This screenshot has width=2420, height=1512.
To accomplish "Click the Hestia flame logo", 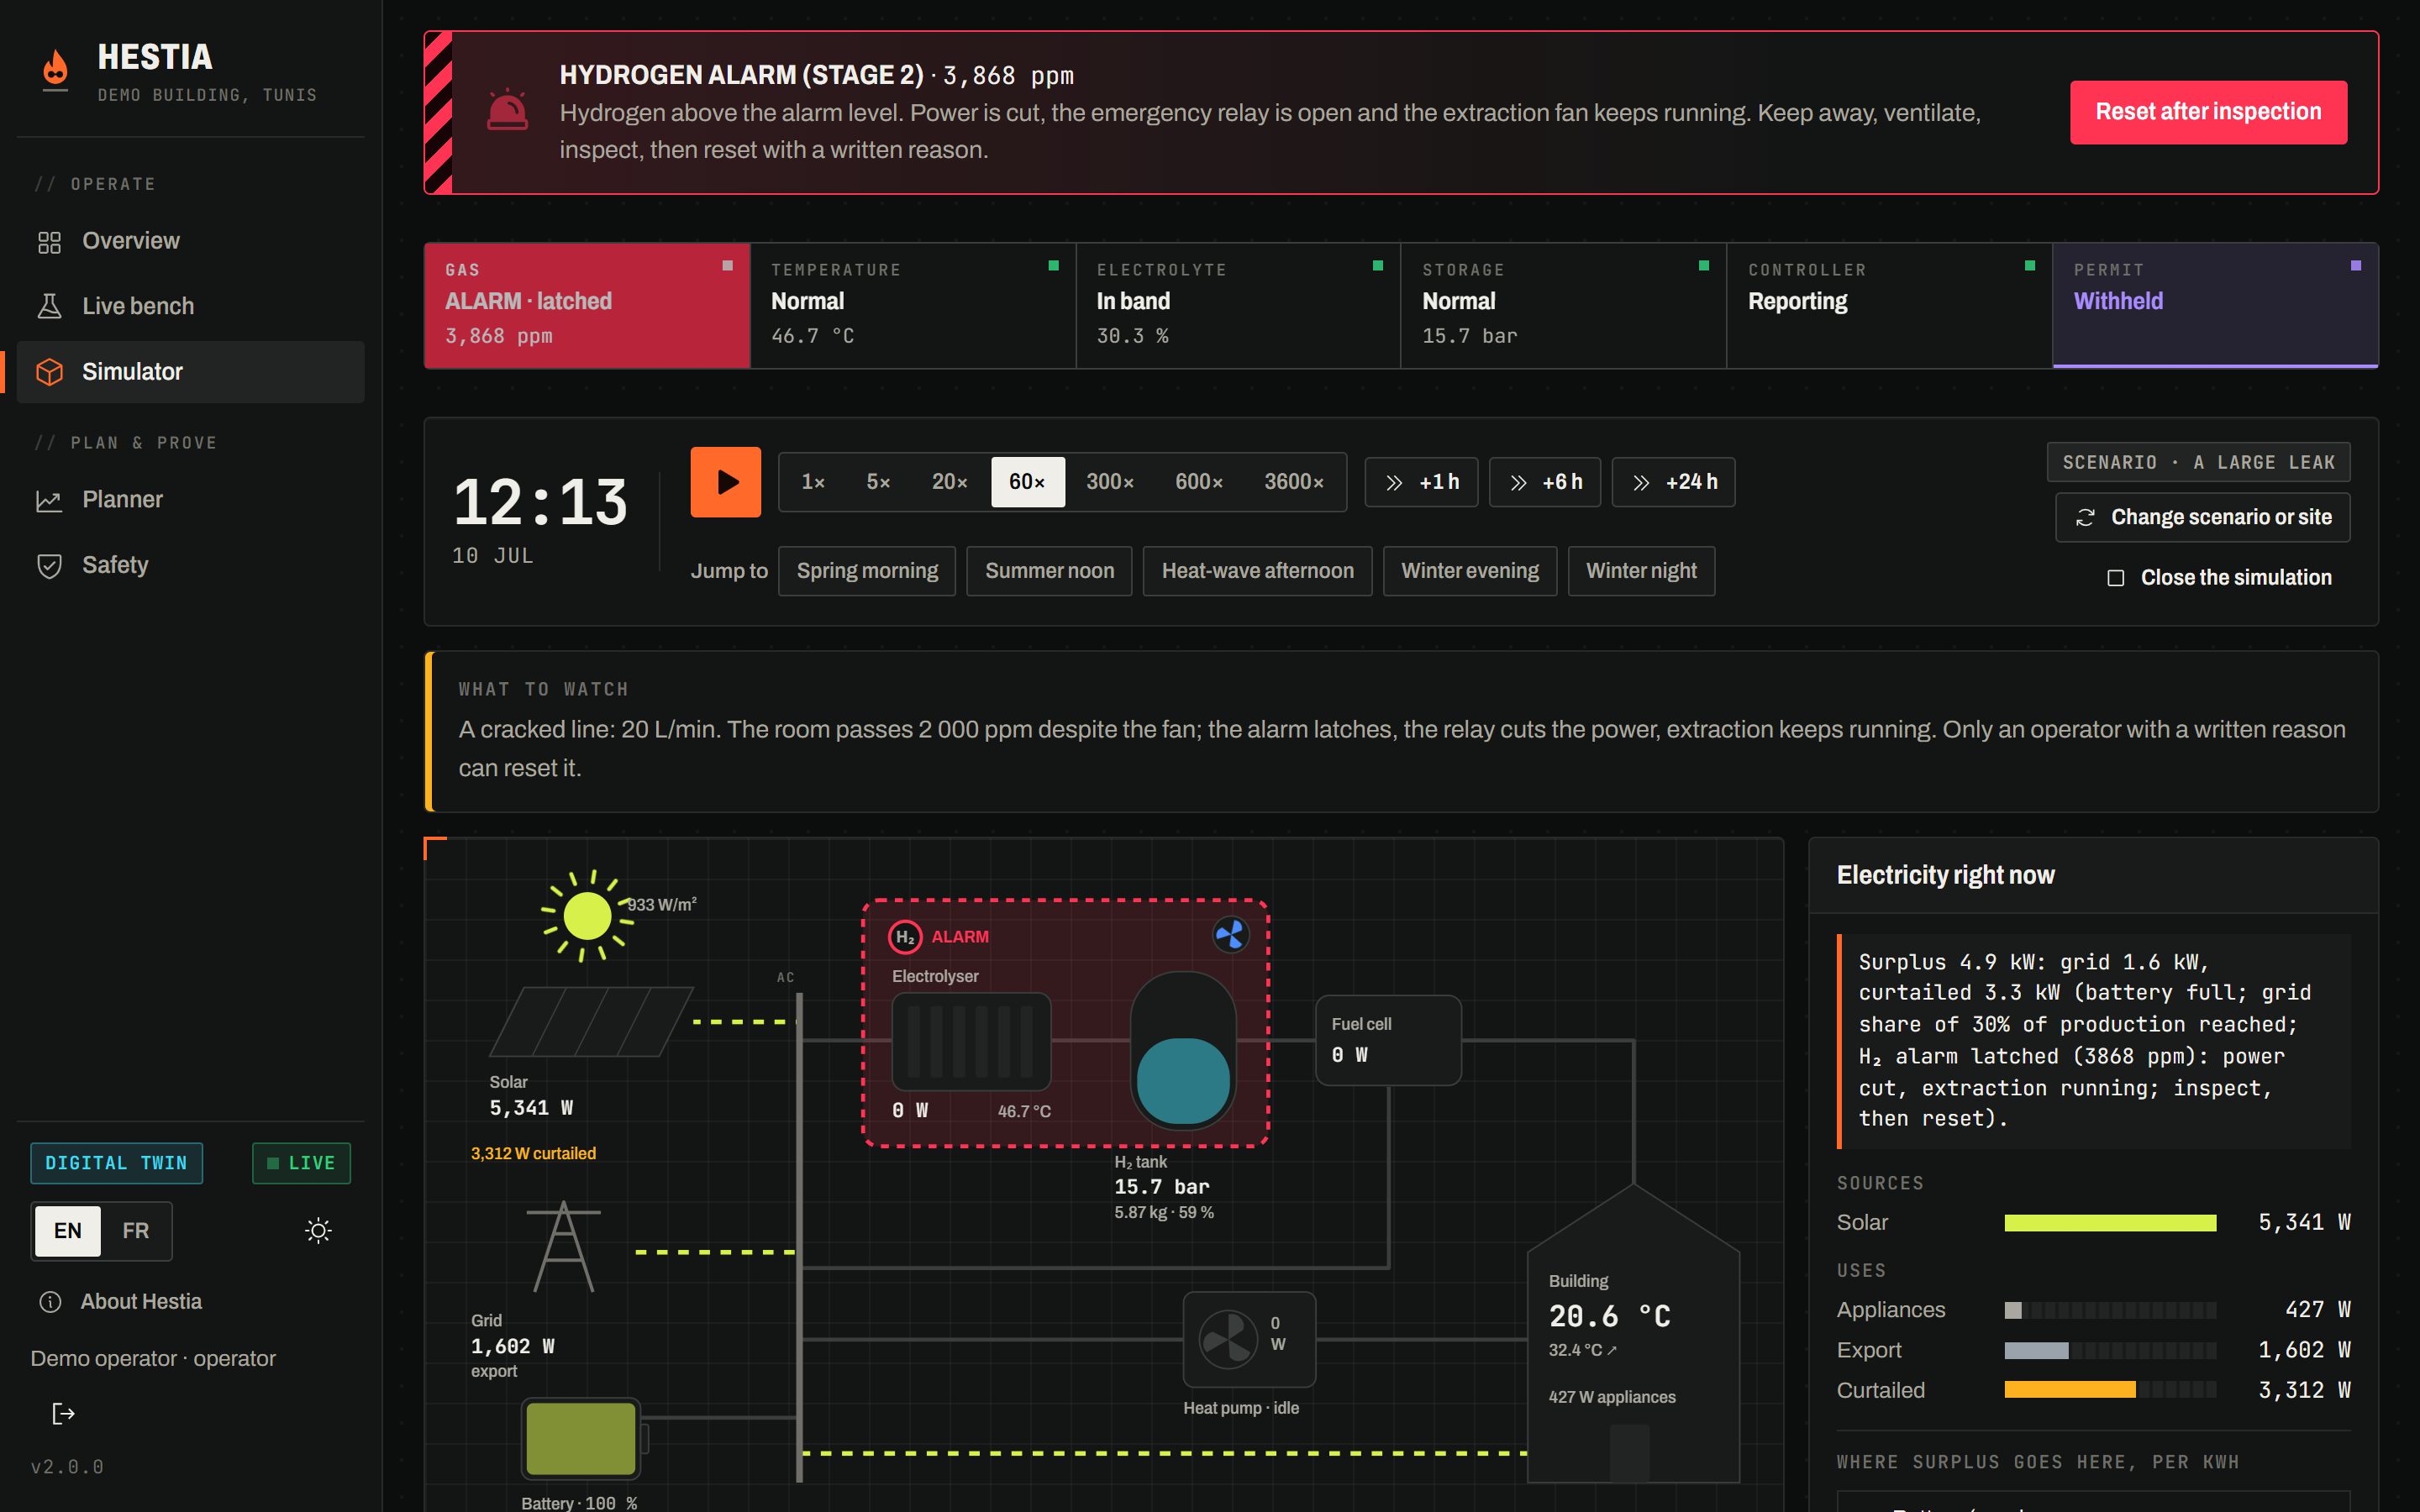I will 56,68.
